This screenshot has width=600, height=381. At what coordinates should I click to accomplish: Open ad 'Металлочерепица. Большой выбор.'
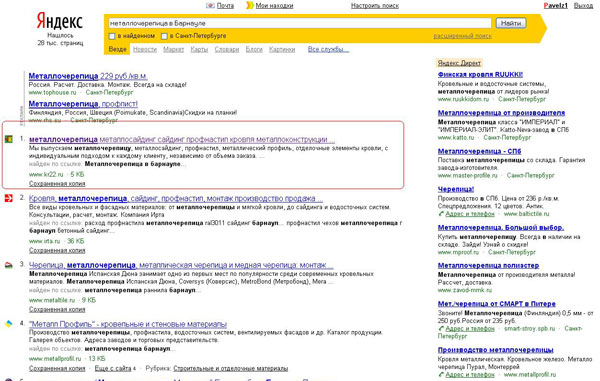click(x=501, y=228)
